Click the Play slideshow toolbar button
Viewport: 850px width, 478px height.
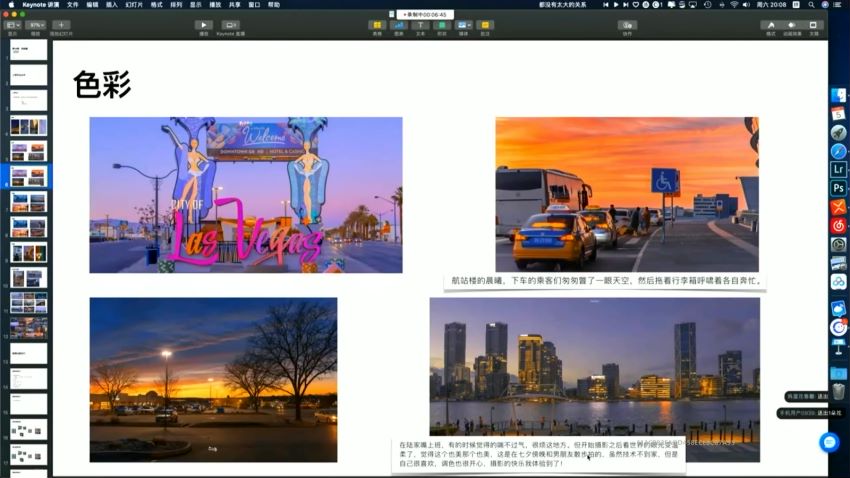[203, 25]
